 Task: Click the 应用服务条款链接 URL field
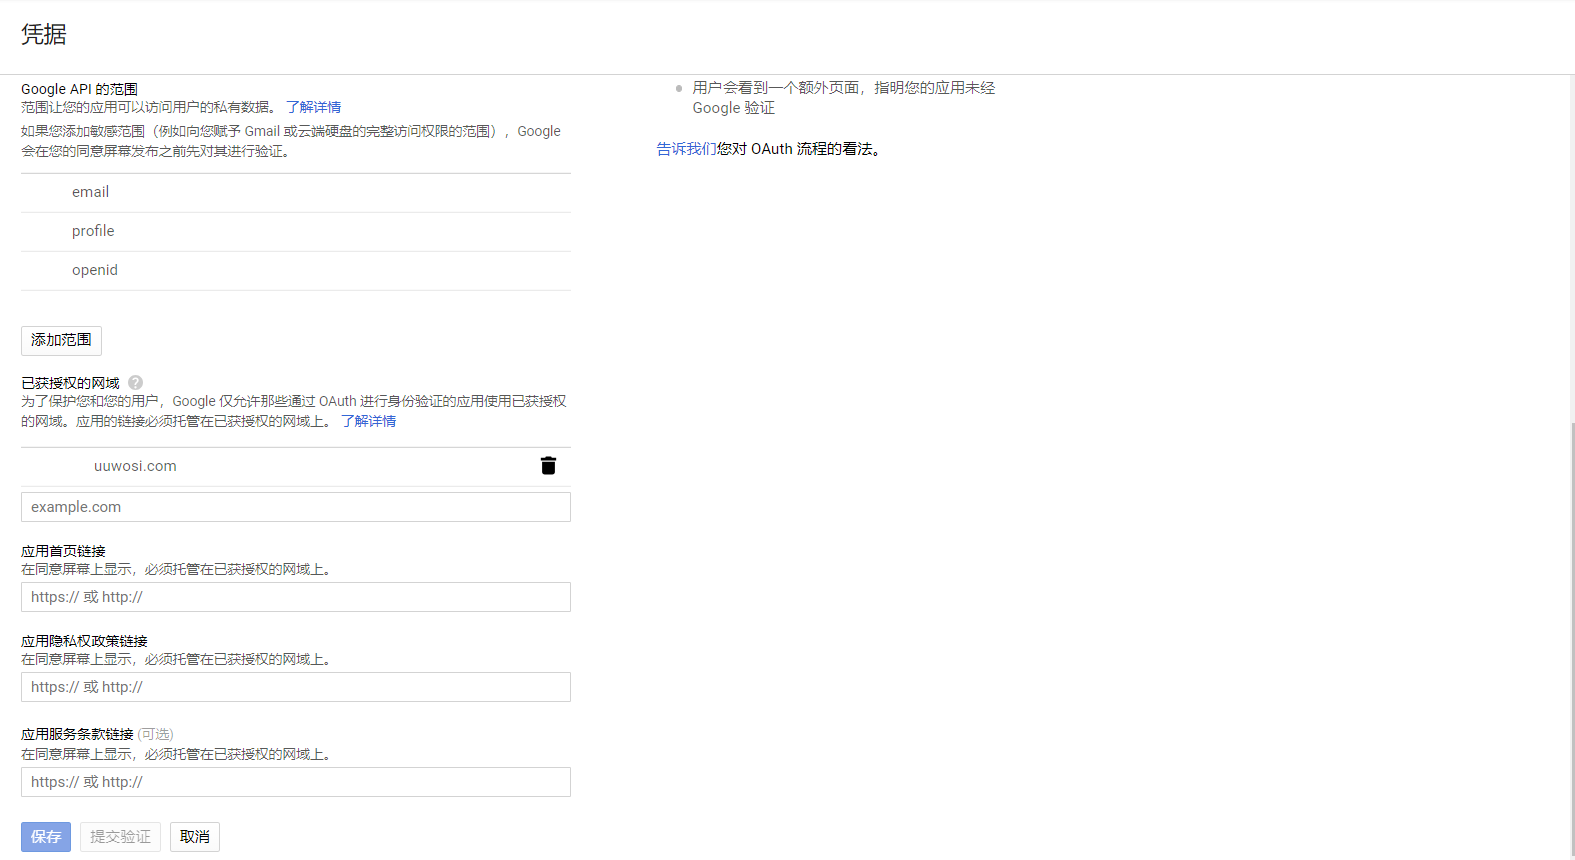tap(296, 782)
